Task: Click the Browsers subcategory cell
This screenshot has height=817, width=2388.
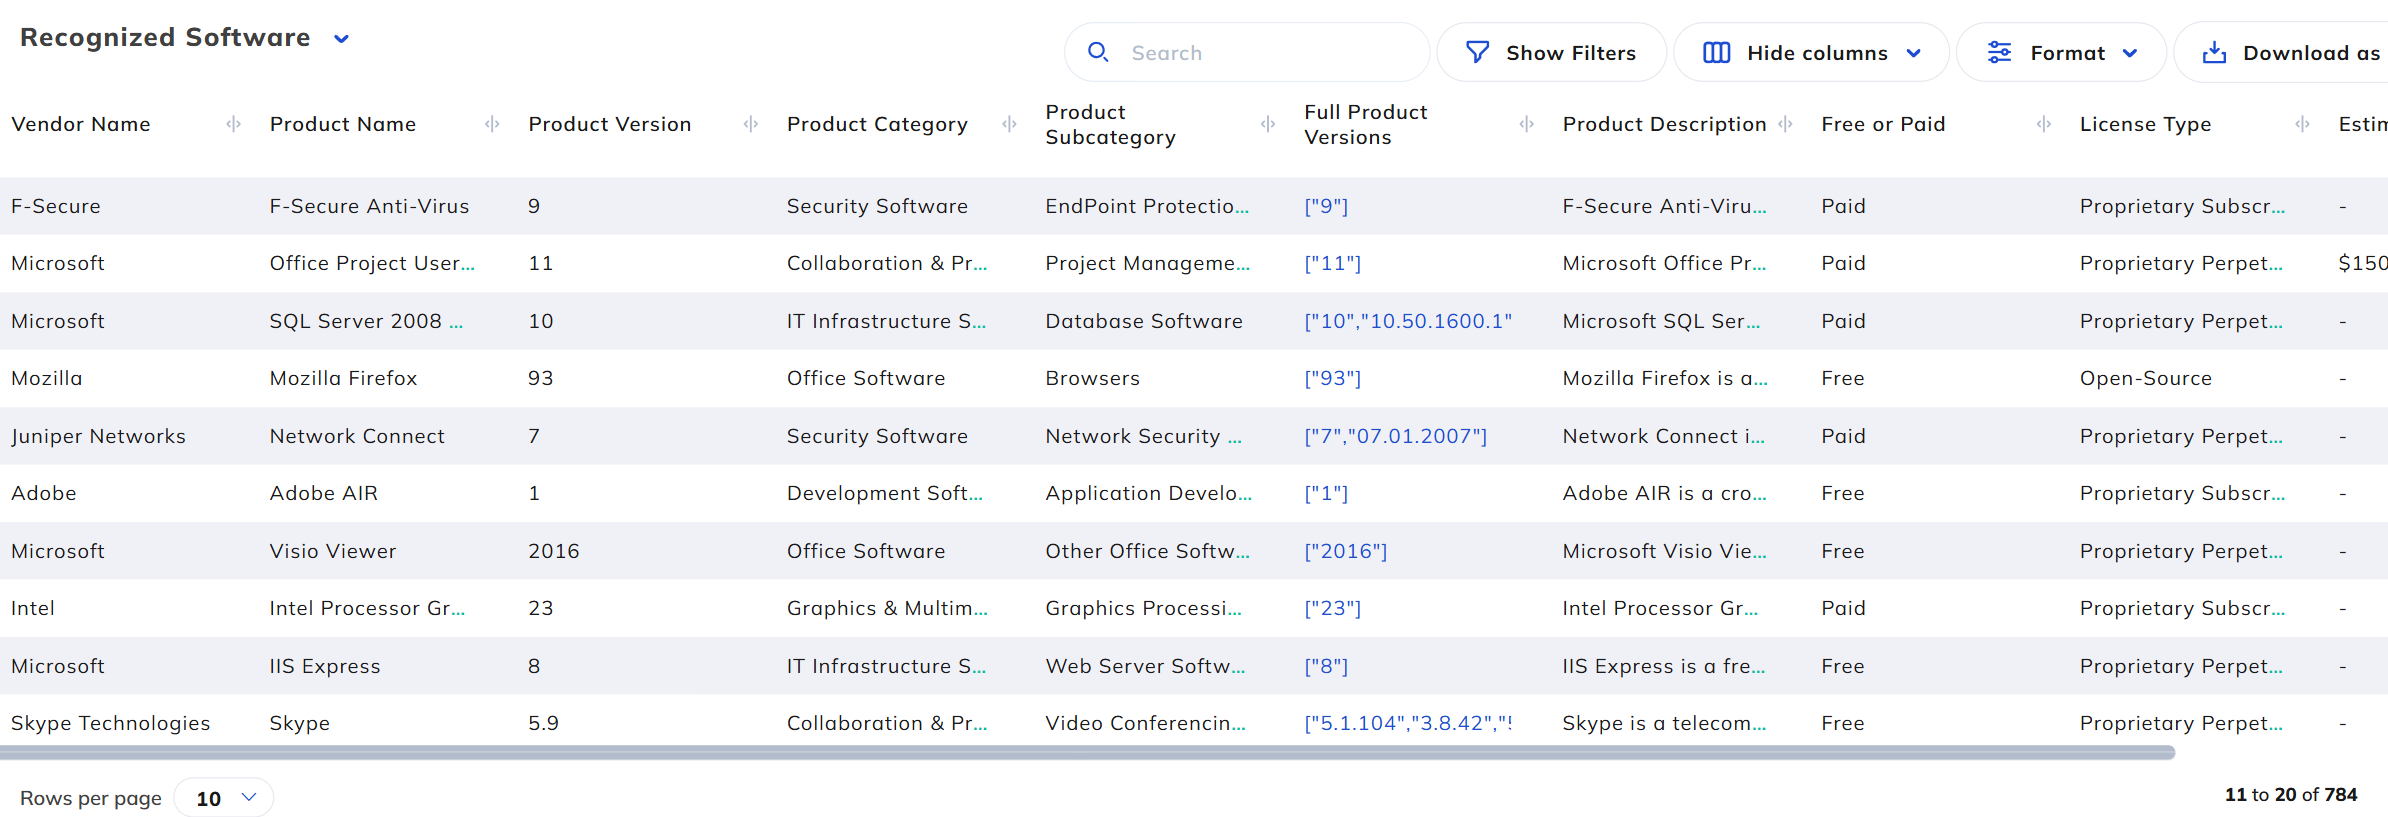Action: coord(1092,378)
